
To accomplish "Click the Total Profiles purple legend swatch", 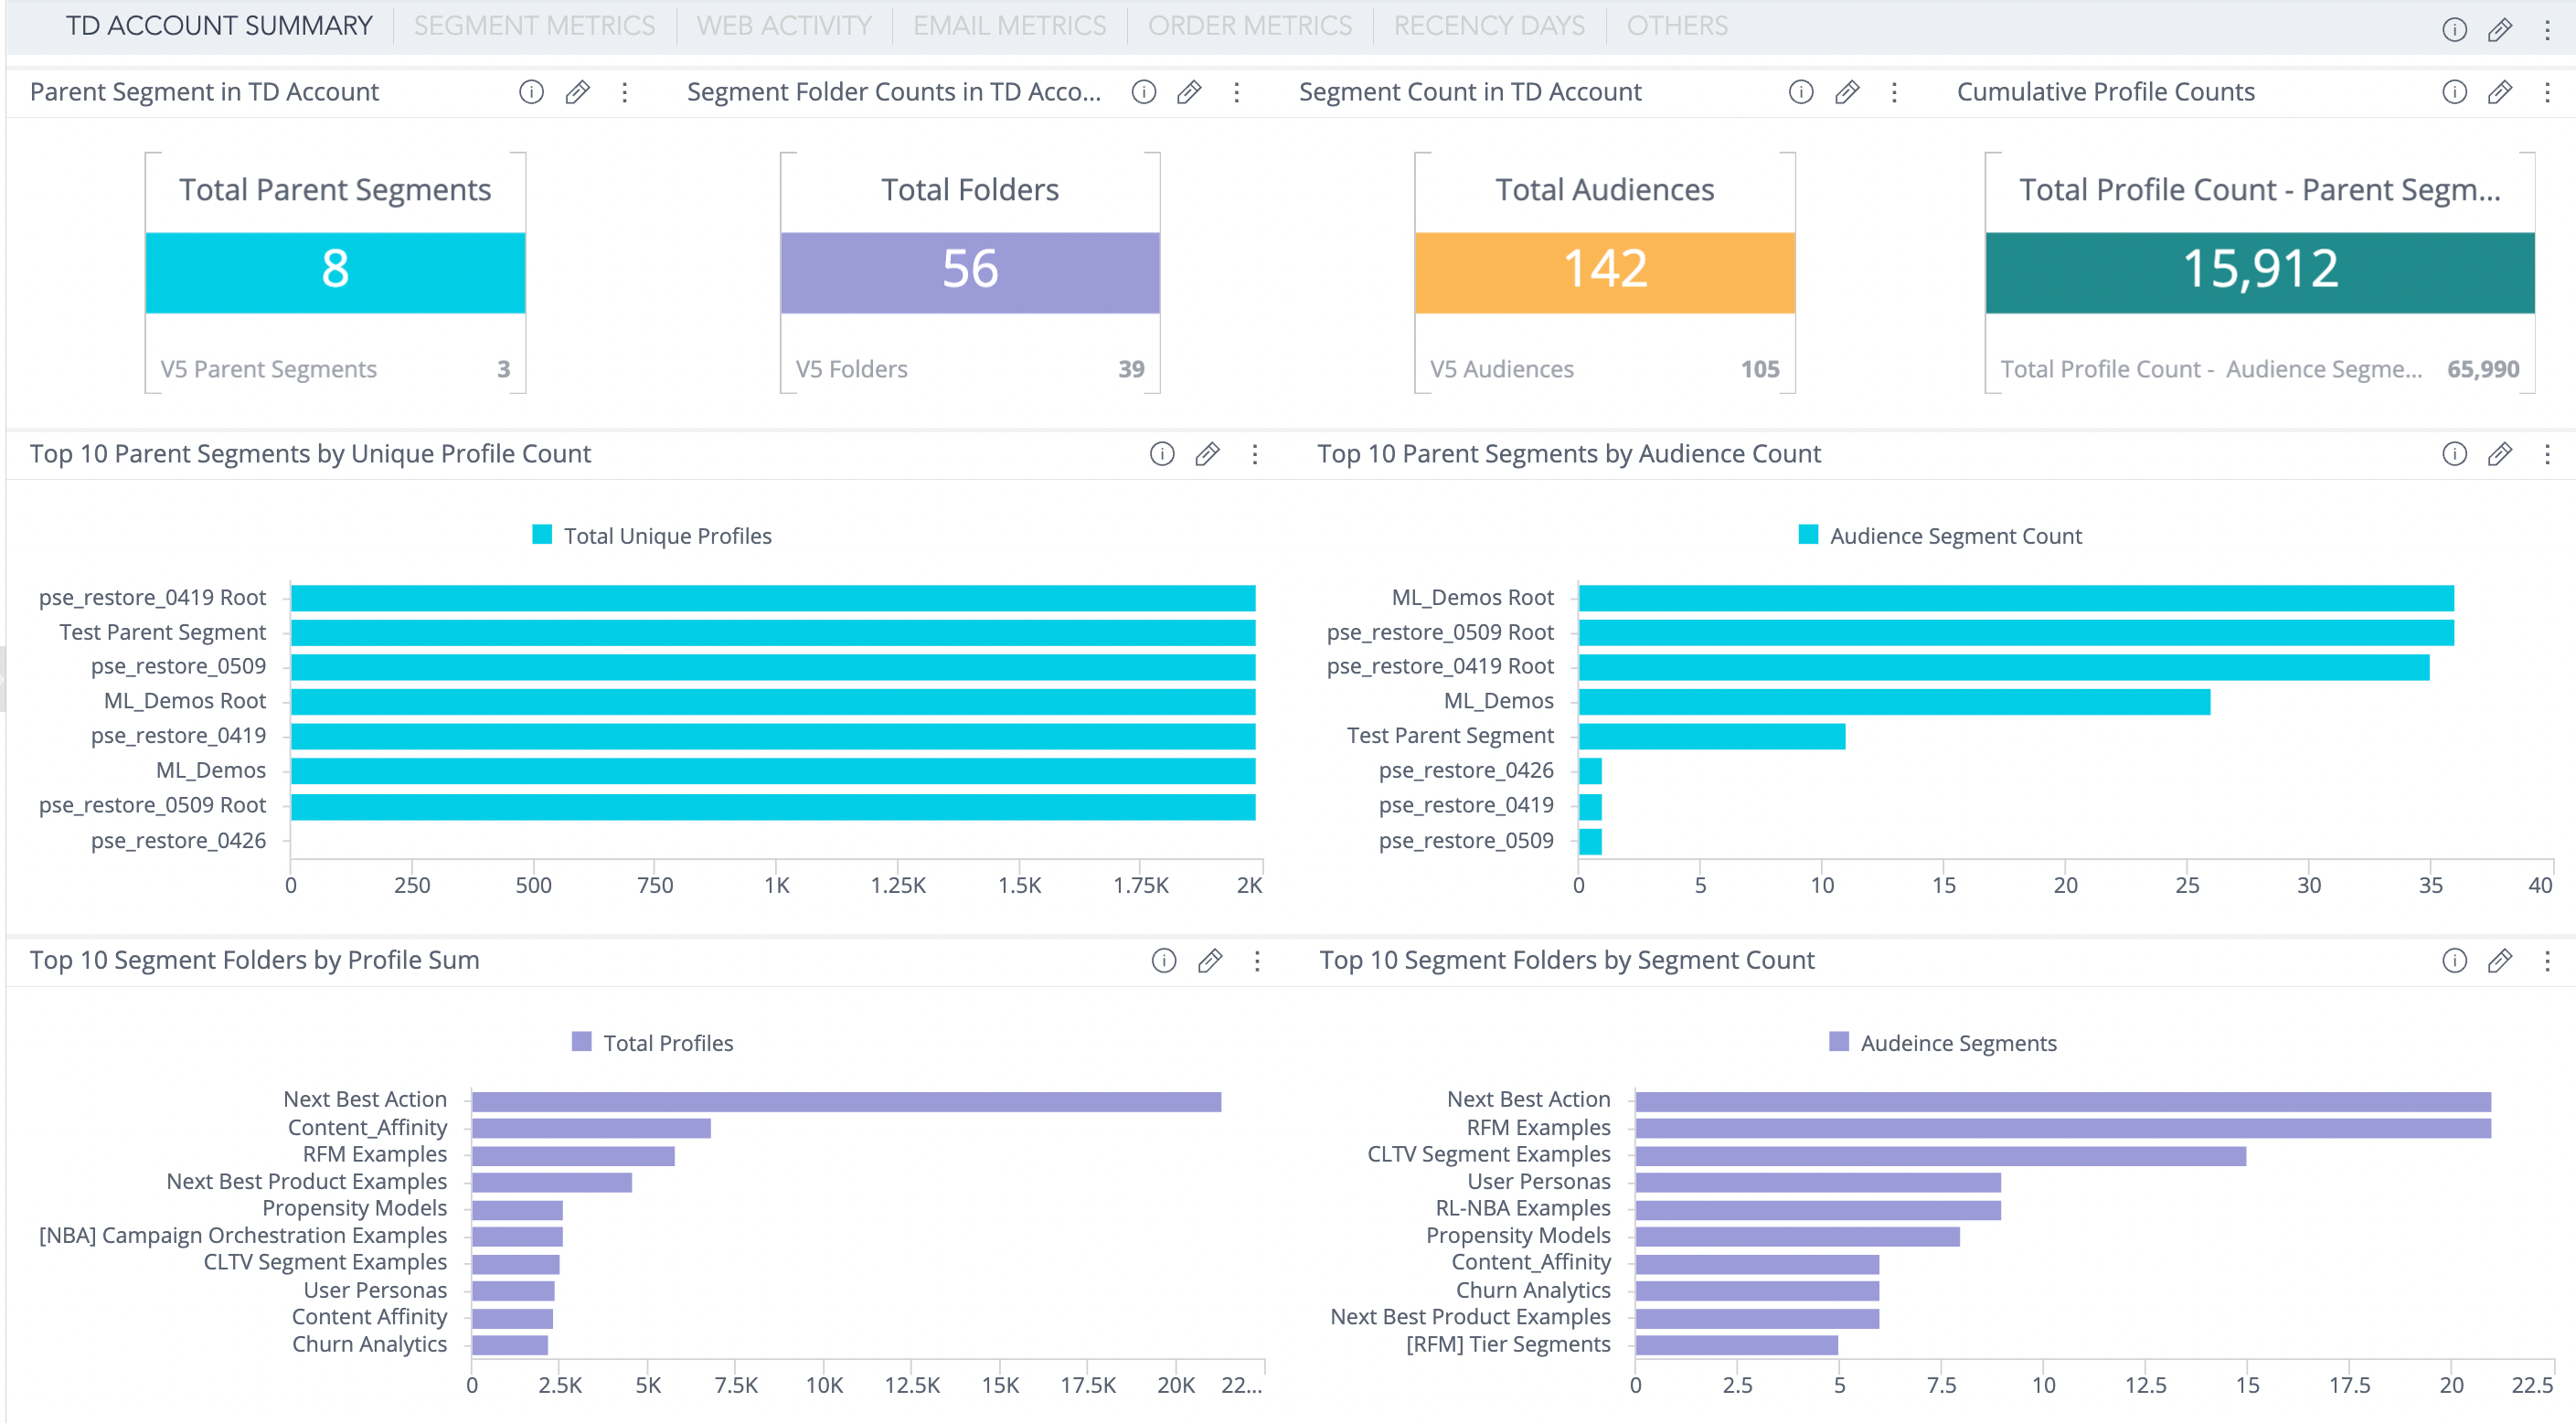I will [x=581, y=1043].
